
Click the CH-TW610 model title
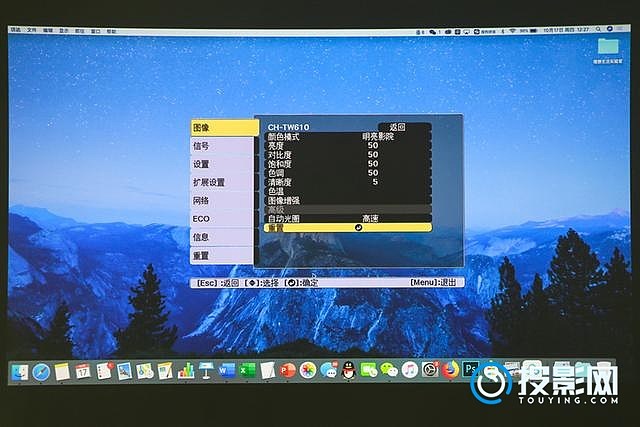pos(288,127)
